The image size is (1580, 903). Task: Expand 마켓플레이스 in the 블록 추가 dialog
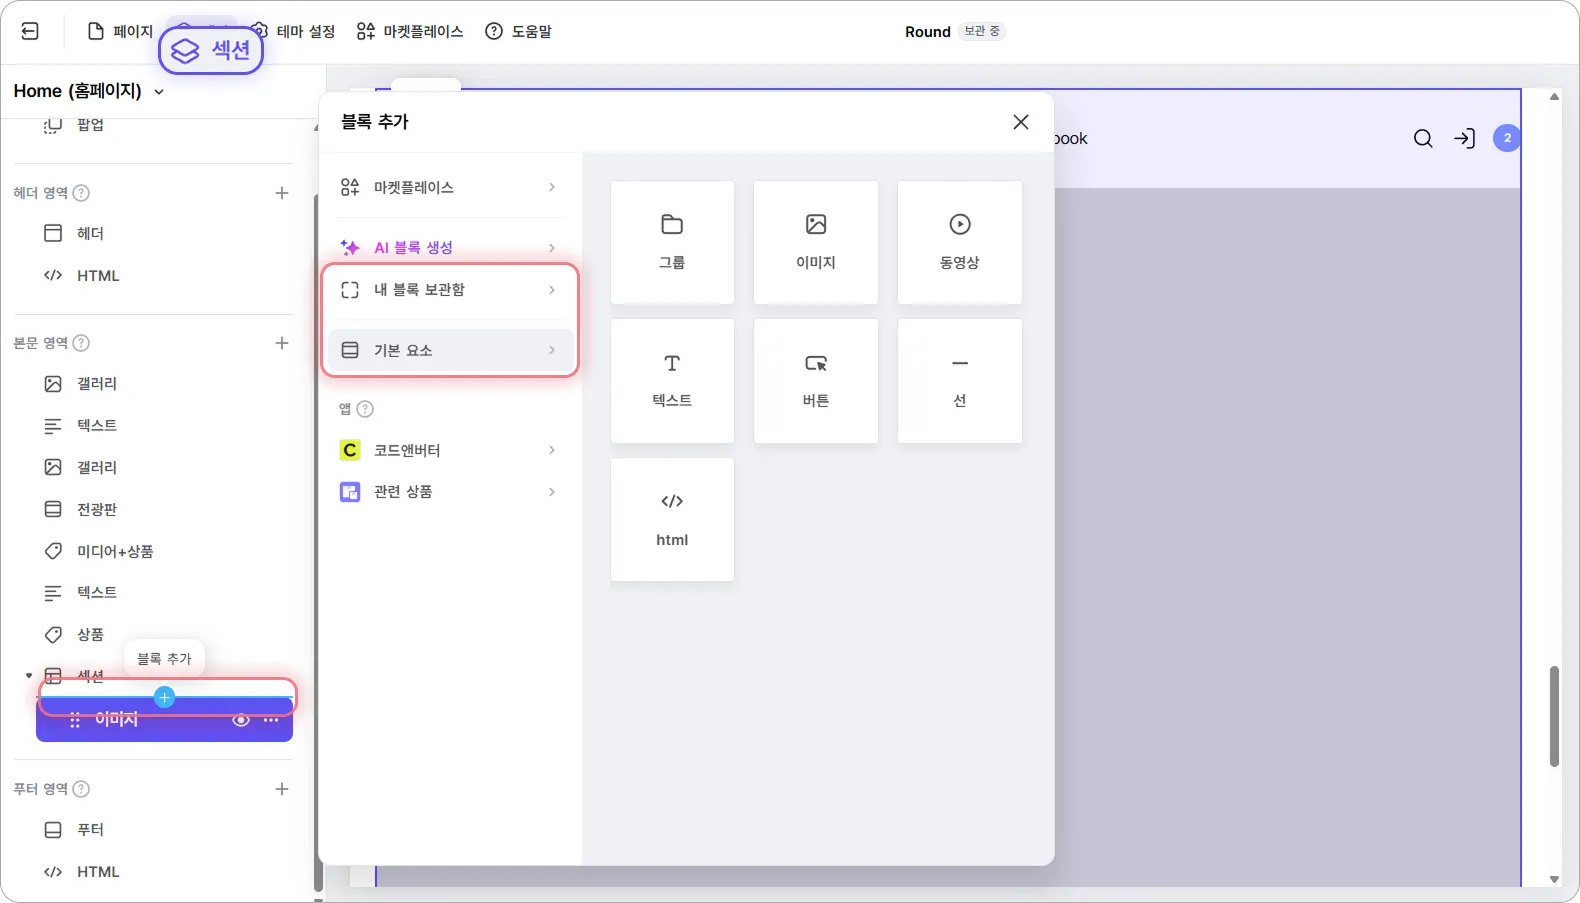450,187
